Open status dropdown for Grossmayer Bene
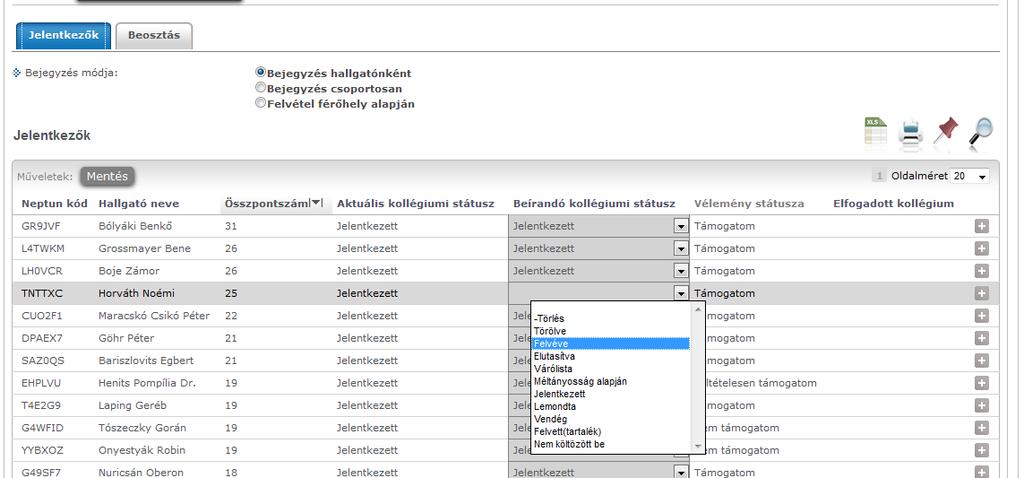Screen dimensions: 1024x478 [681, 248]
